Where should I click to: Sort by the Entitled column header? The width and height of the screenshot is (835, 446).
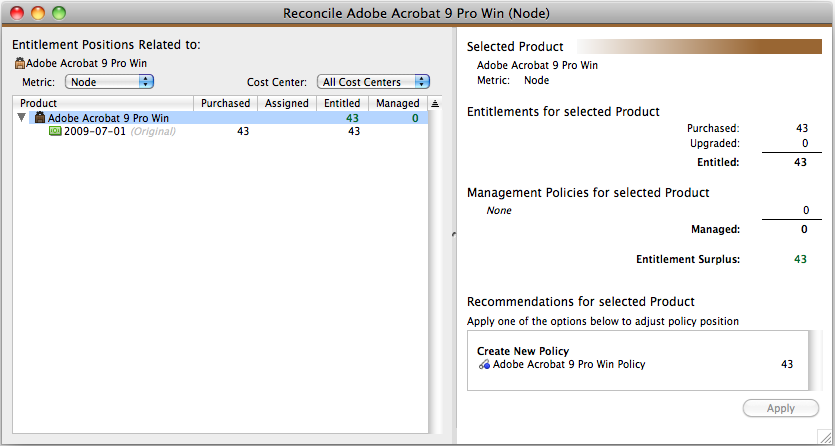pyautogui.click(x=342, y=103)
